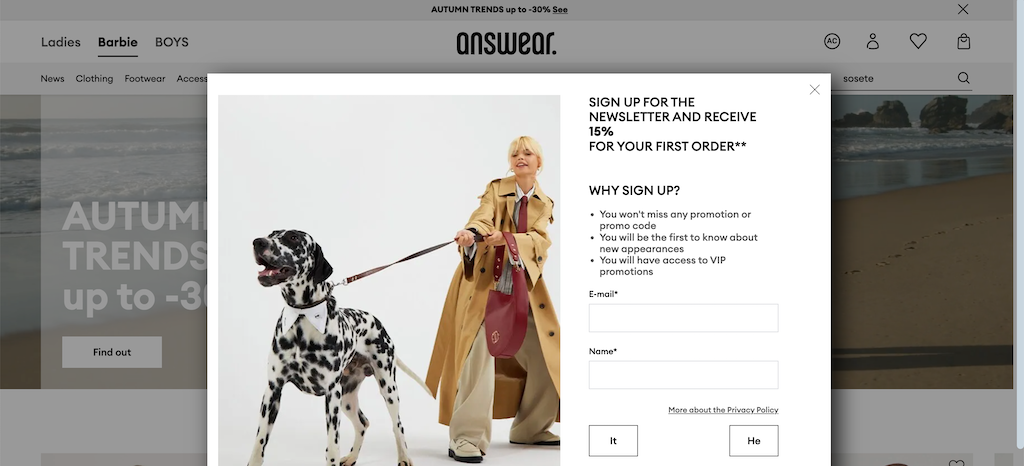Dismiss the Autumn Trends top banner
Screen dimensions: 1024x466
(x=963, y=9)
